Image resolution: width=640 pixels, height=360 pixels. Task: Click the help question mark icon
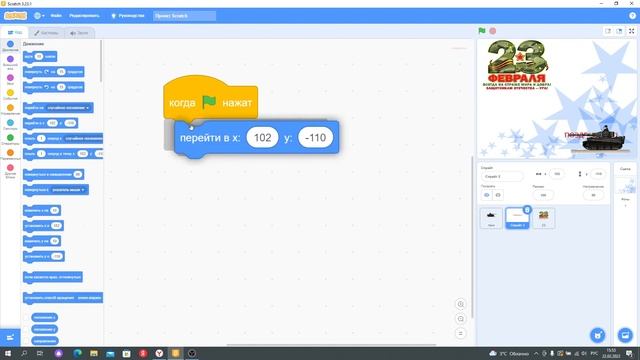point(632,16)
